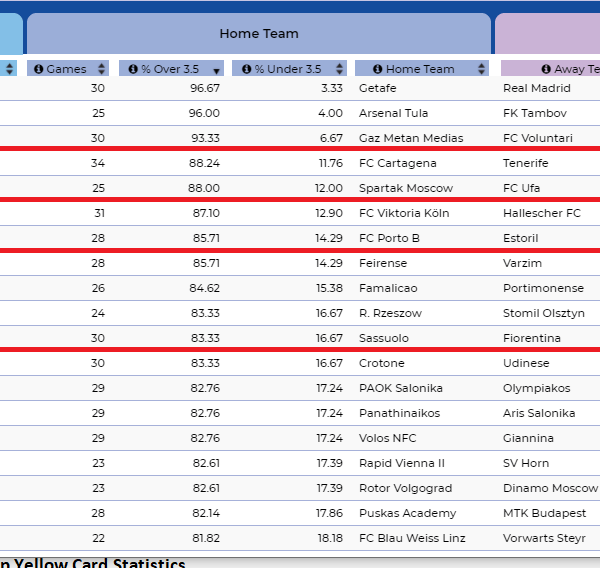The image size is (600, 568).
Task: Click the Hallescher FC away team
Action: coord(542,213)
